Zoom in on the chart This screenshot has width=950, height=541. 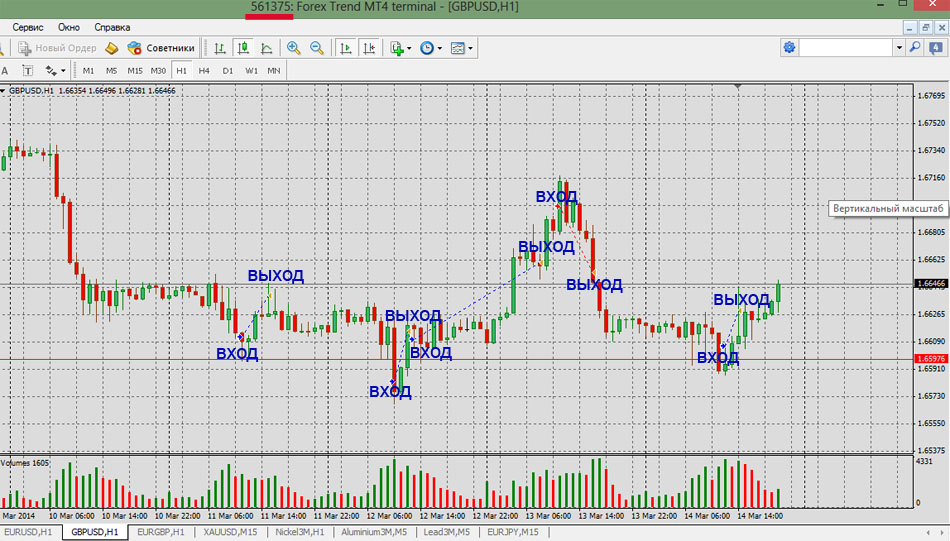coord(294,48)
